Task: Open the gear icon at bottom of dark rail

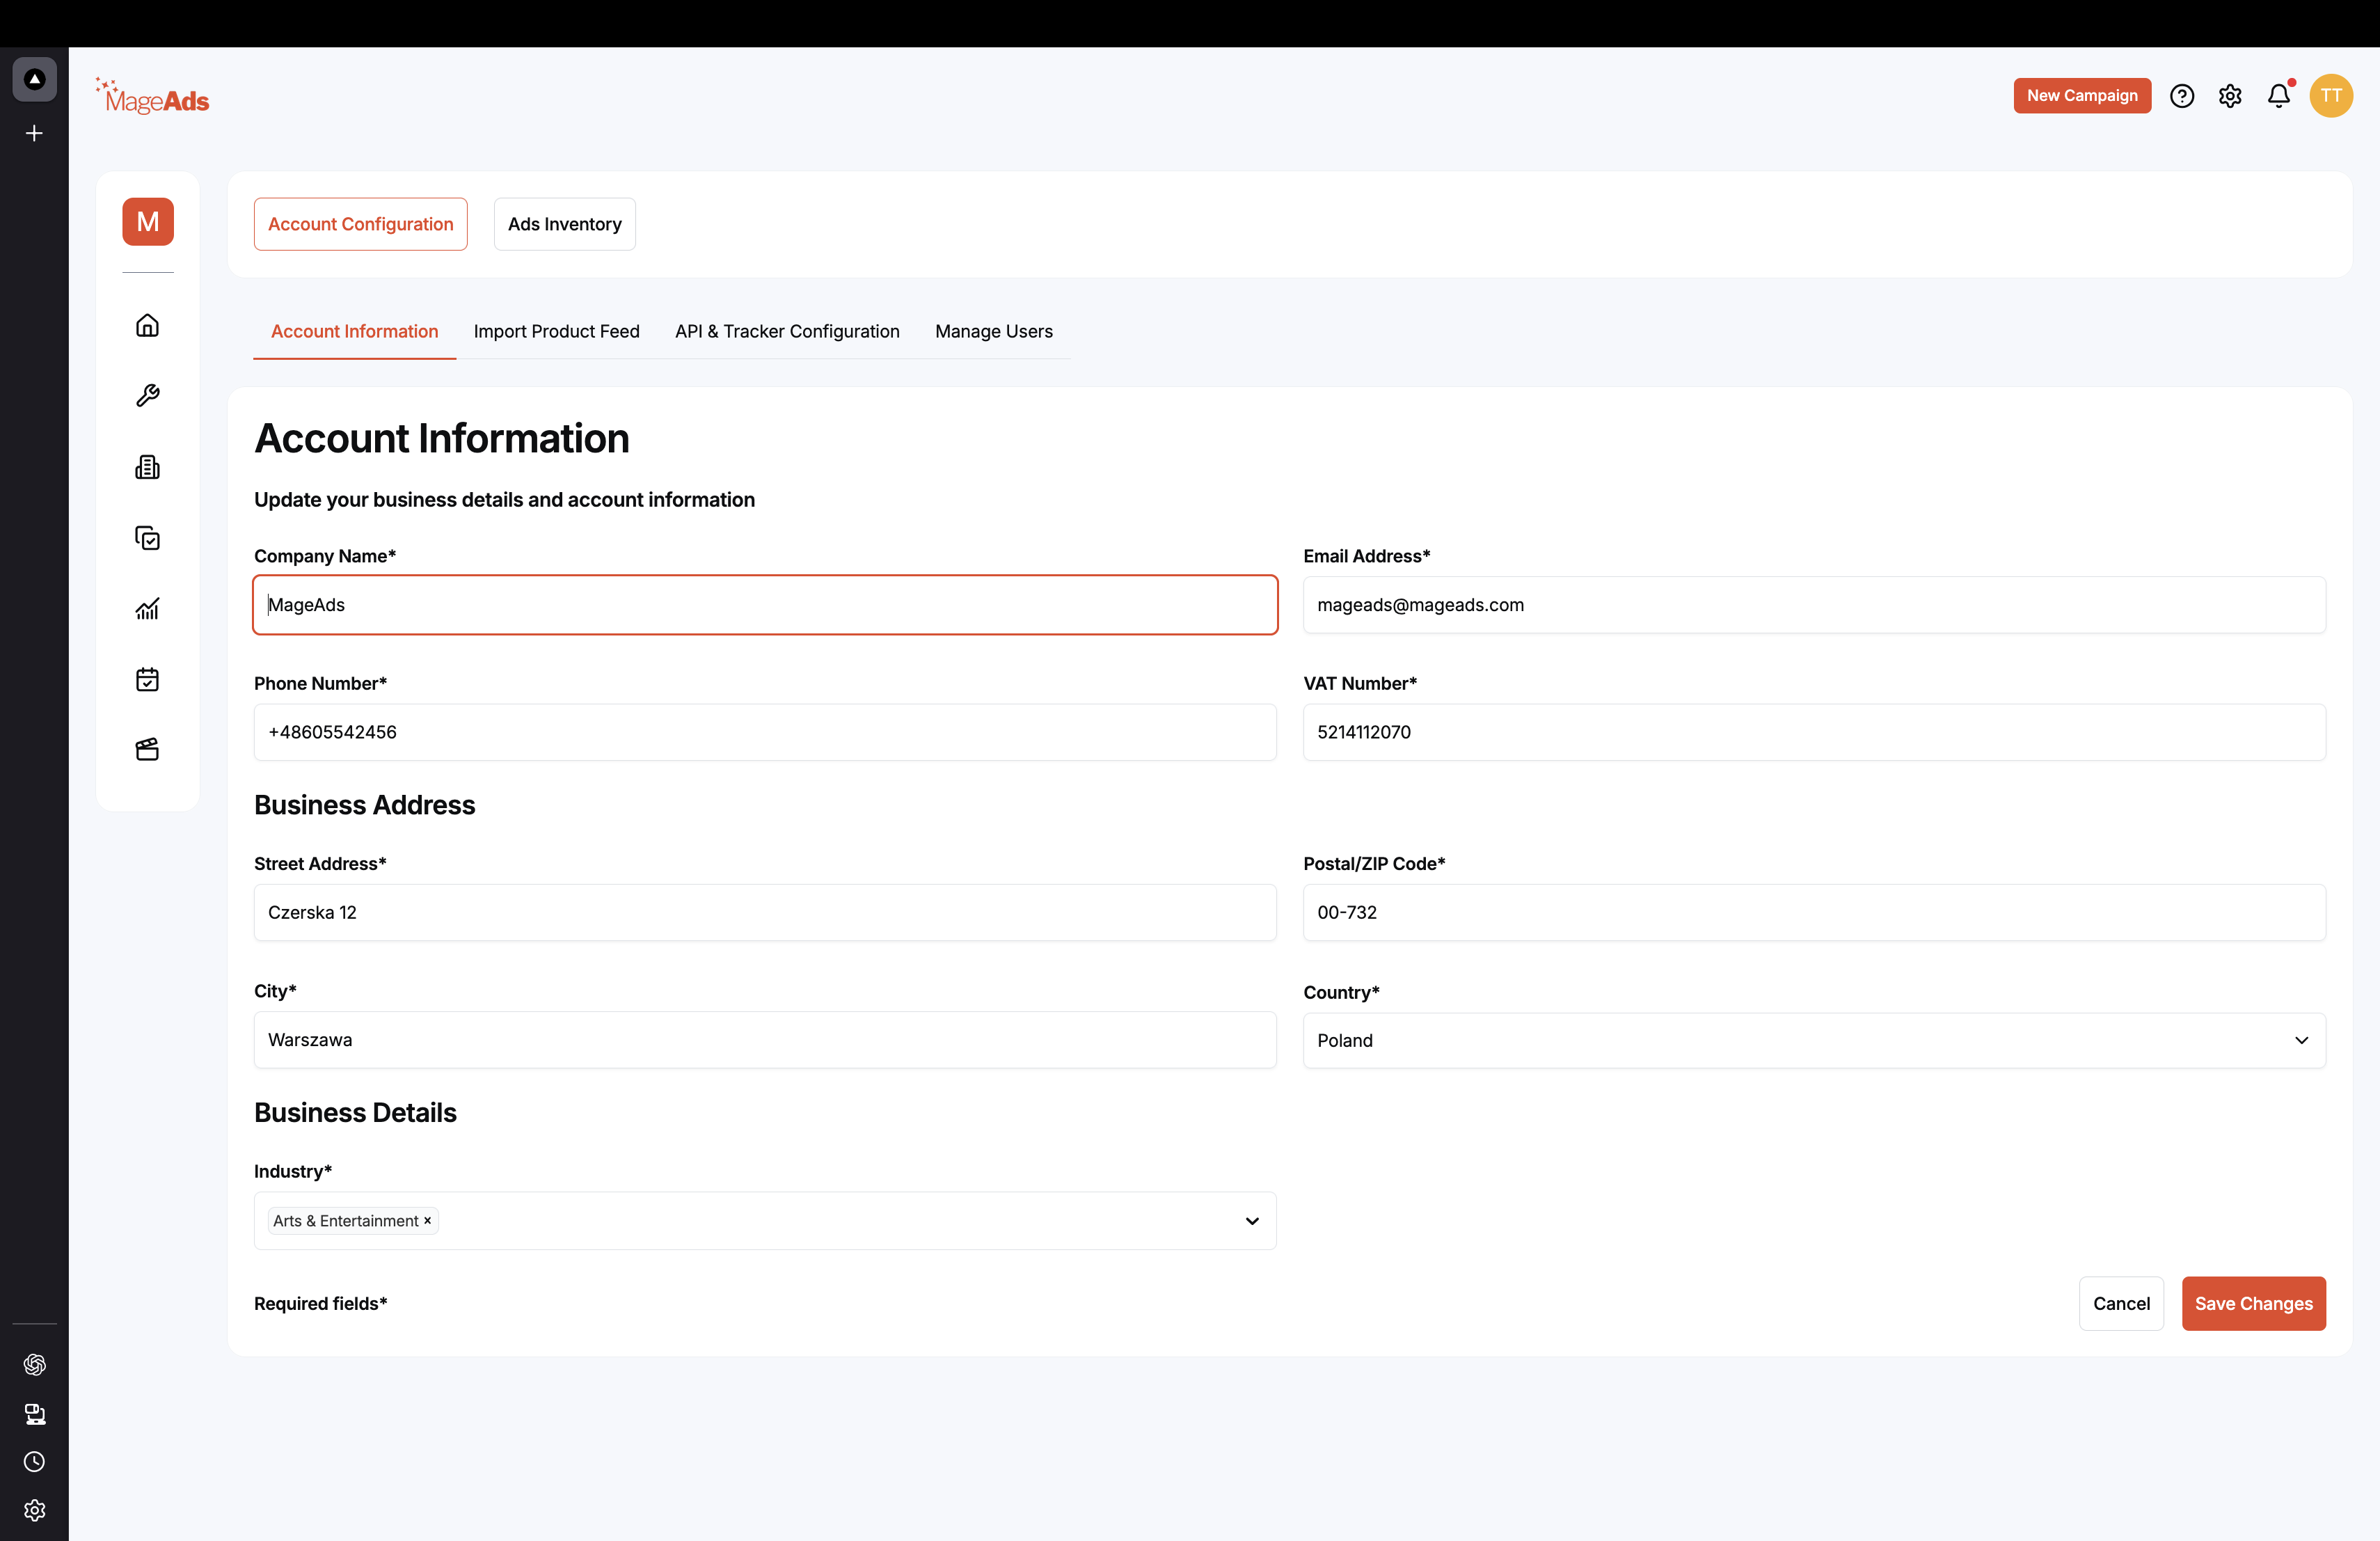Action: [x=34, y=1510]
